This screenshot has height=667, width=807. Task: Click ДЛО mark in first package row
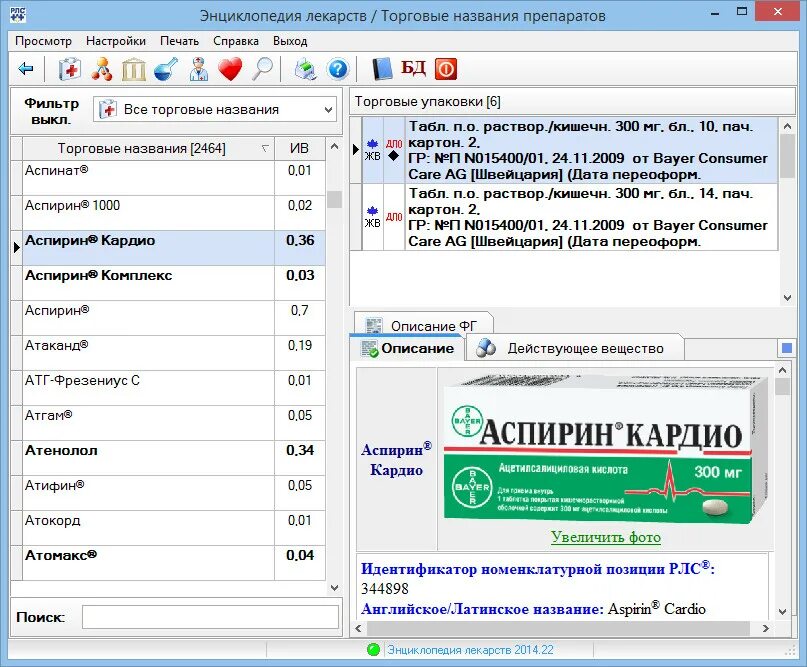coord(394,144)
